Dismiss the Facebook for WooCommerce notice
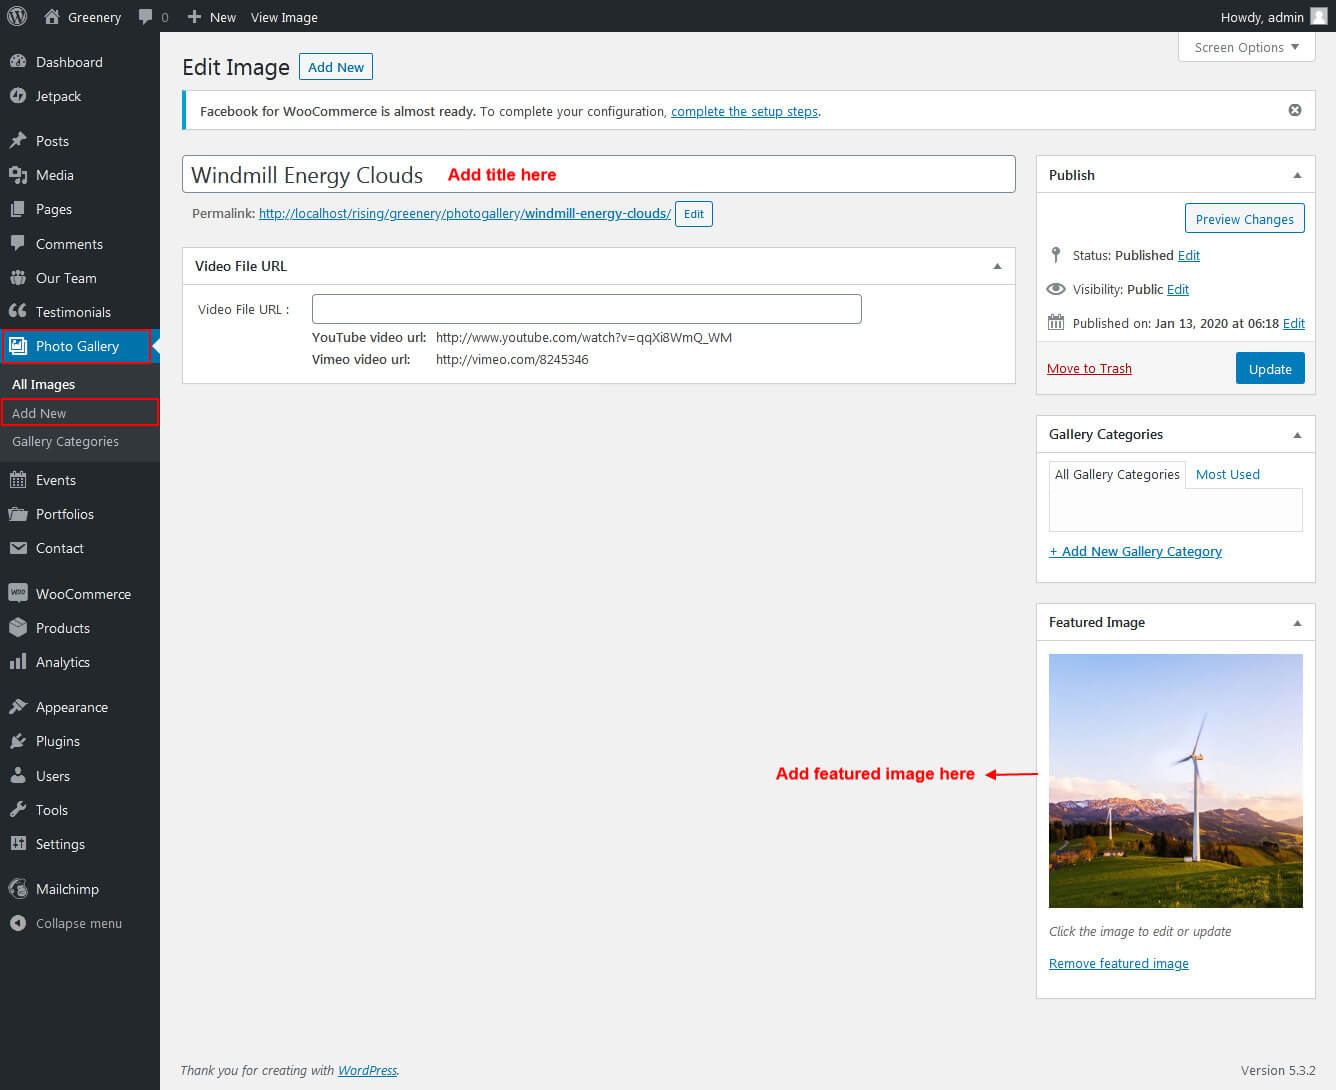The width and height of the screenshot is (1336, 1090). tap(1294, 110)
